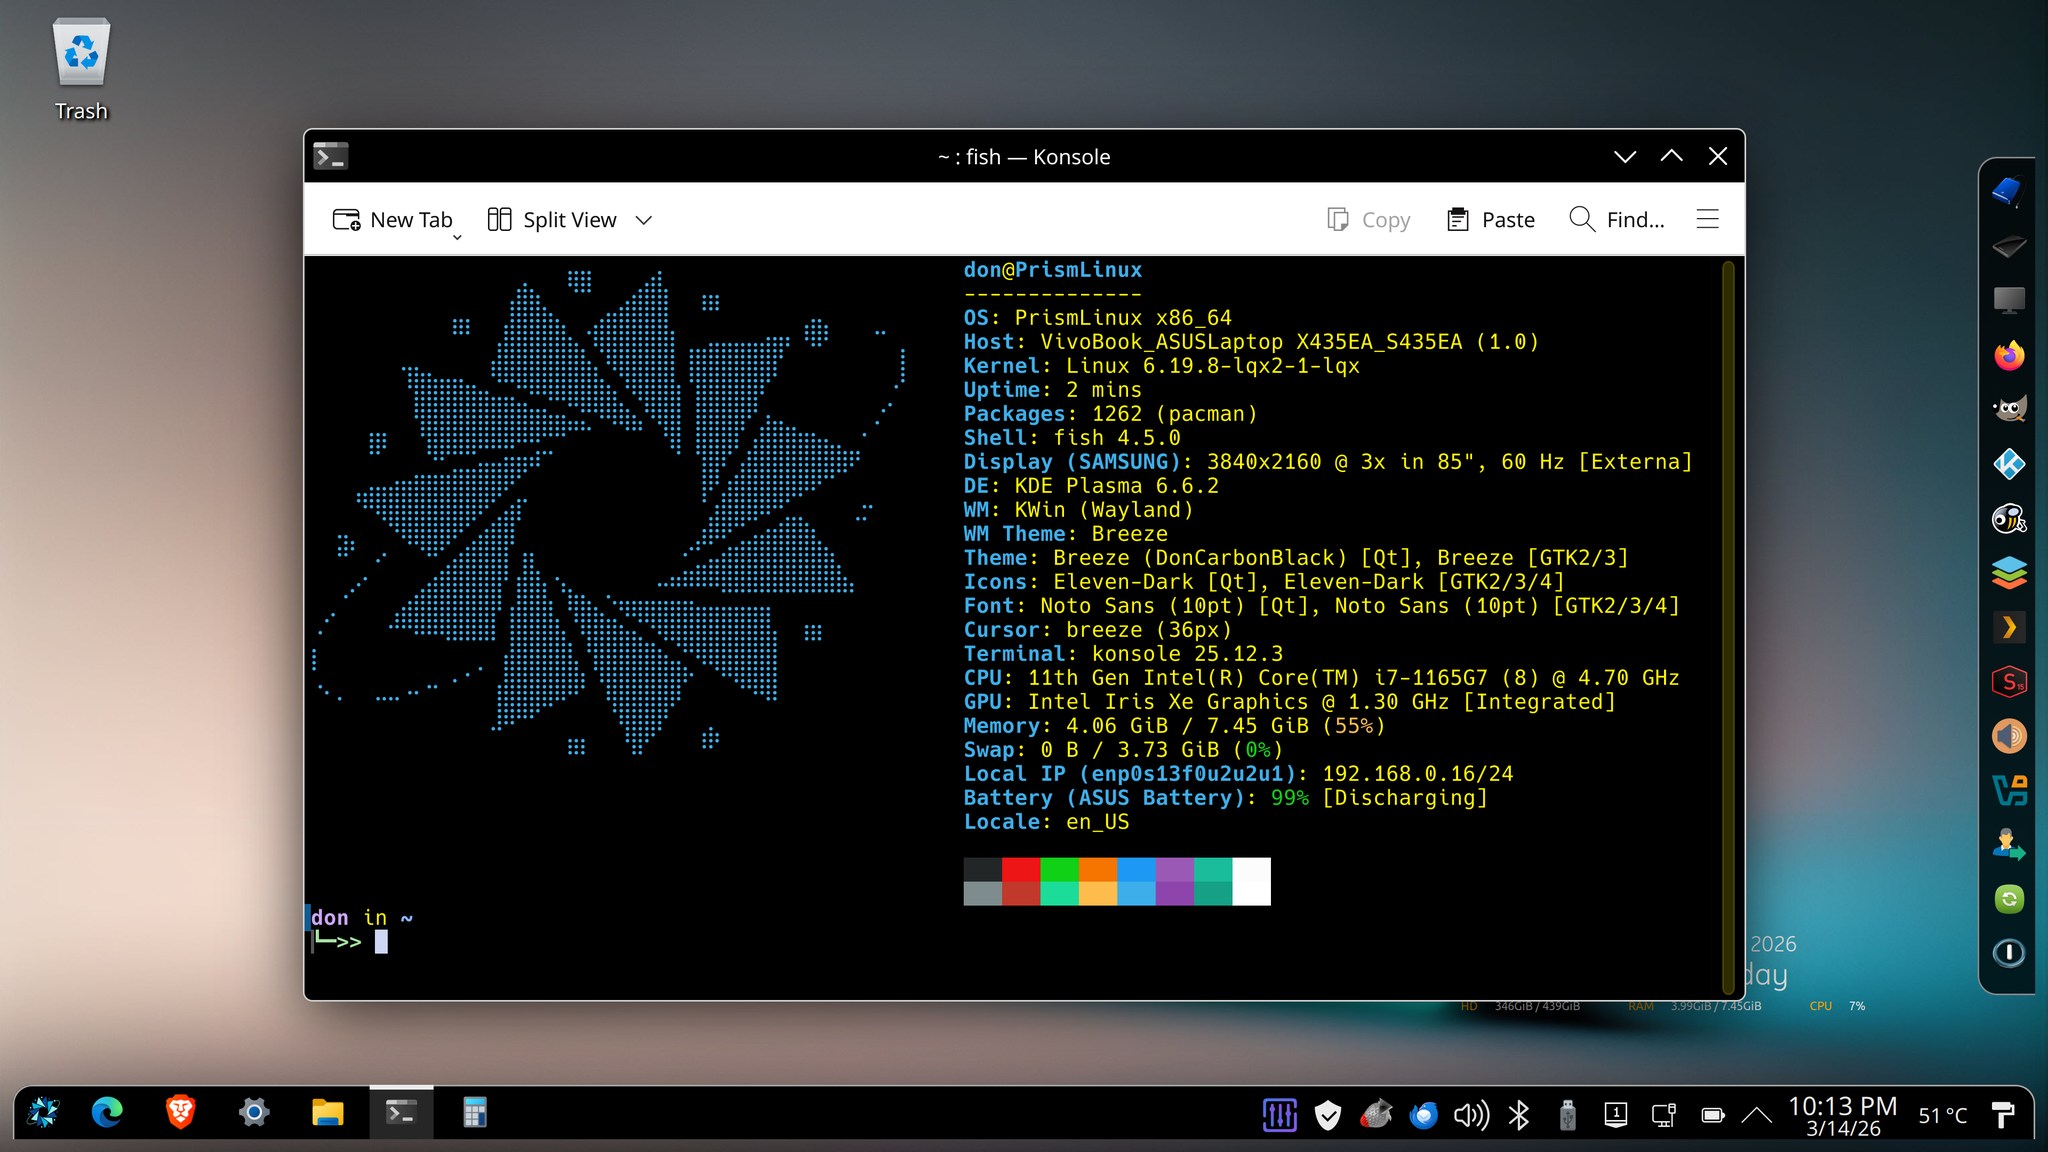This screenshot has width=2048, height=1152.
Task: Click the 'DE: KDE Plasma 6.6.2' line
Action: click(x=1091, y=486)
